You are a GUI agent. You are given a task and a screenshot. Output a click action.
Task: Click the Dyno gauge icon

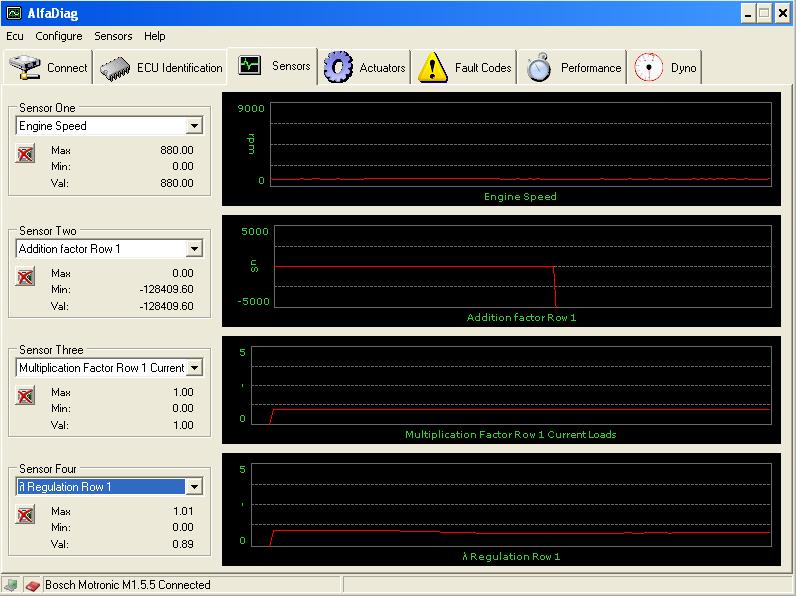(650, 68)
